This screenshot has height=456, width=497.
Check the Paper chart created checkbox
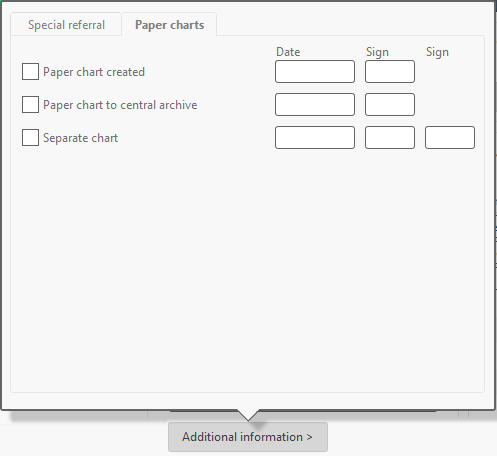tap(30, 72)
